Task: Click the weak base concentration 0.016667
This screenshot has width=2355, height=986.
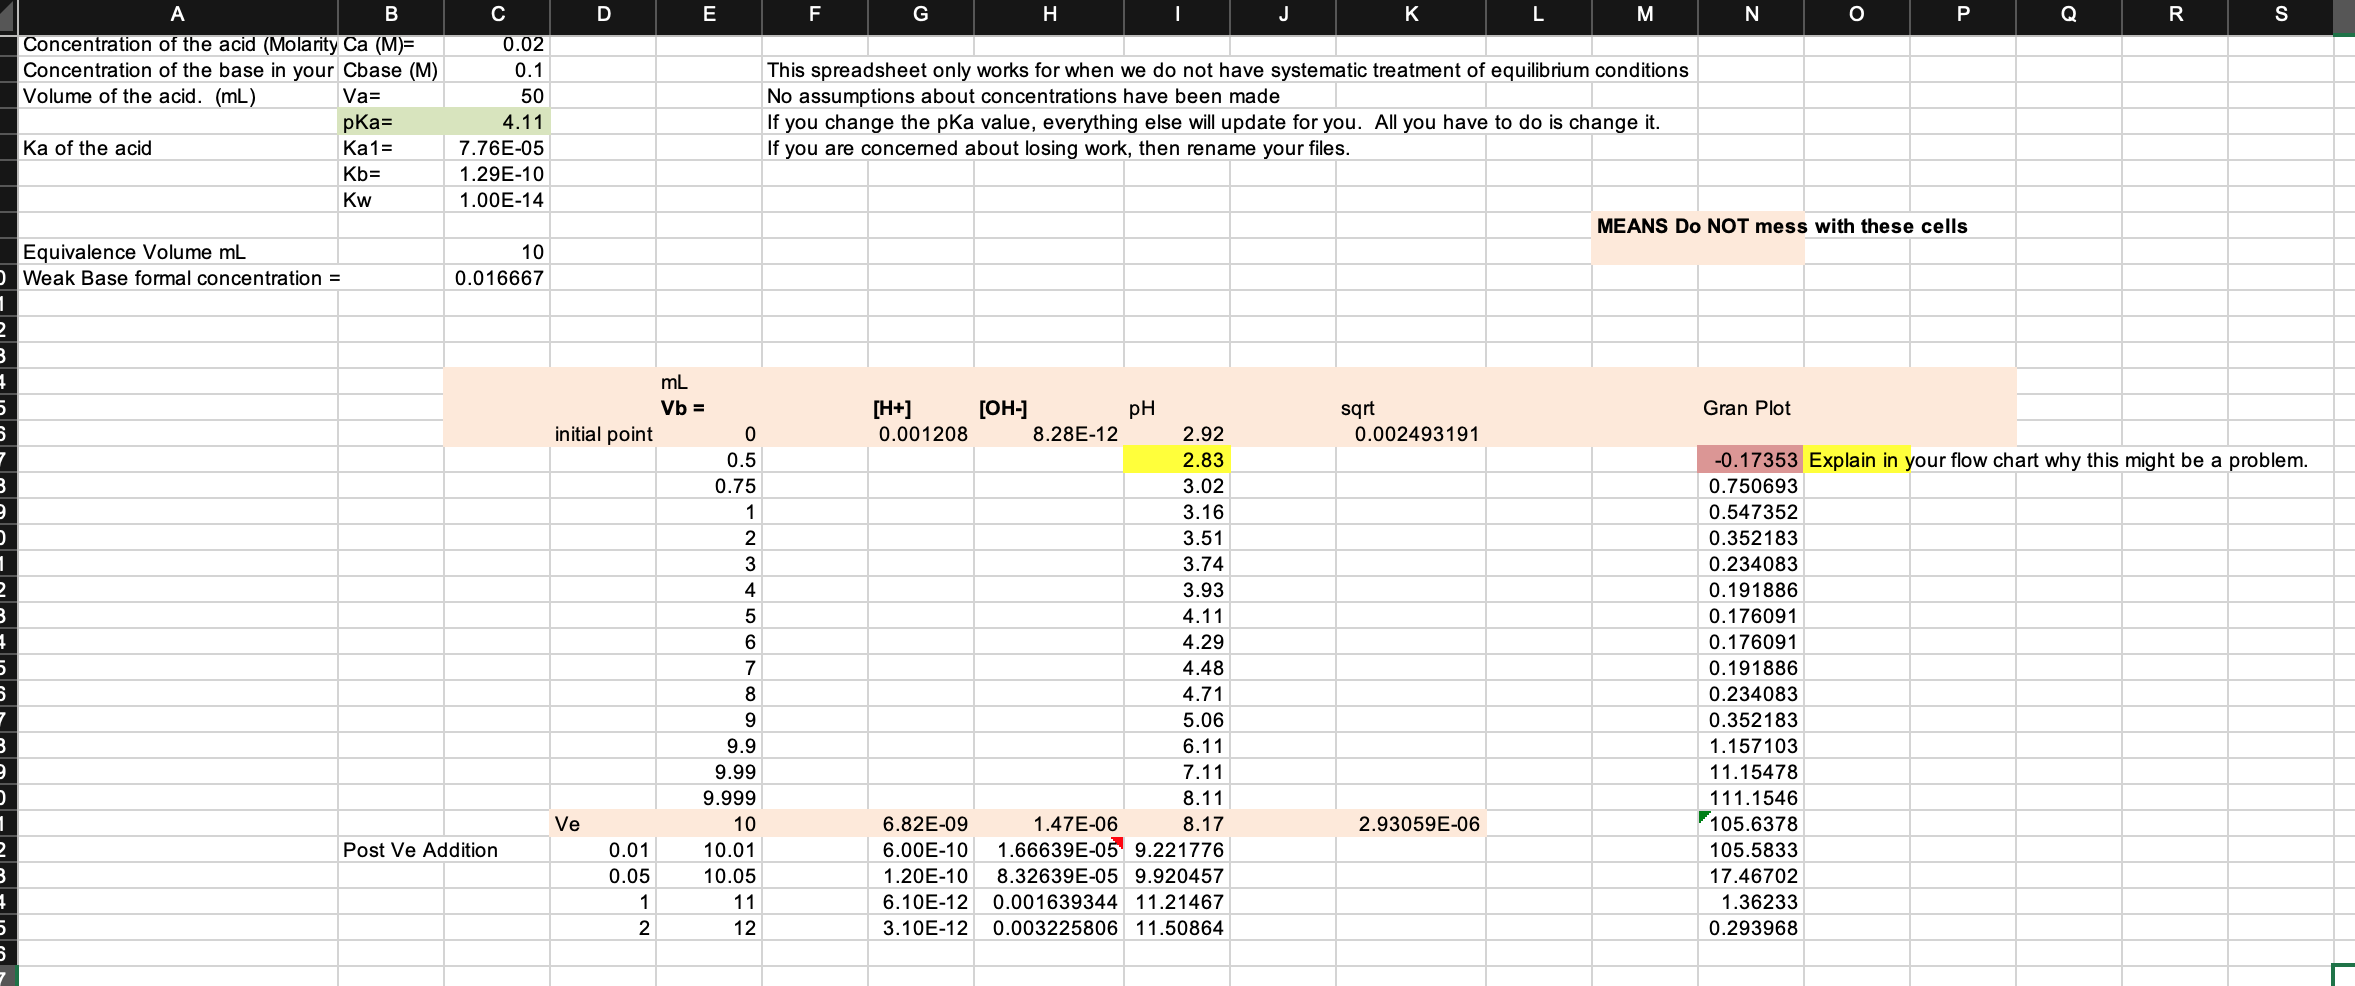Action: coord(497,278)
